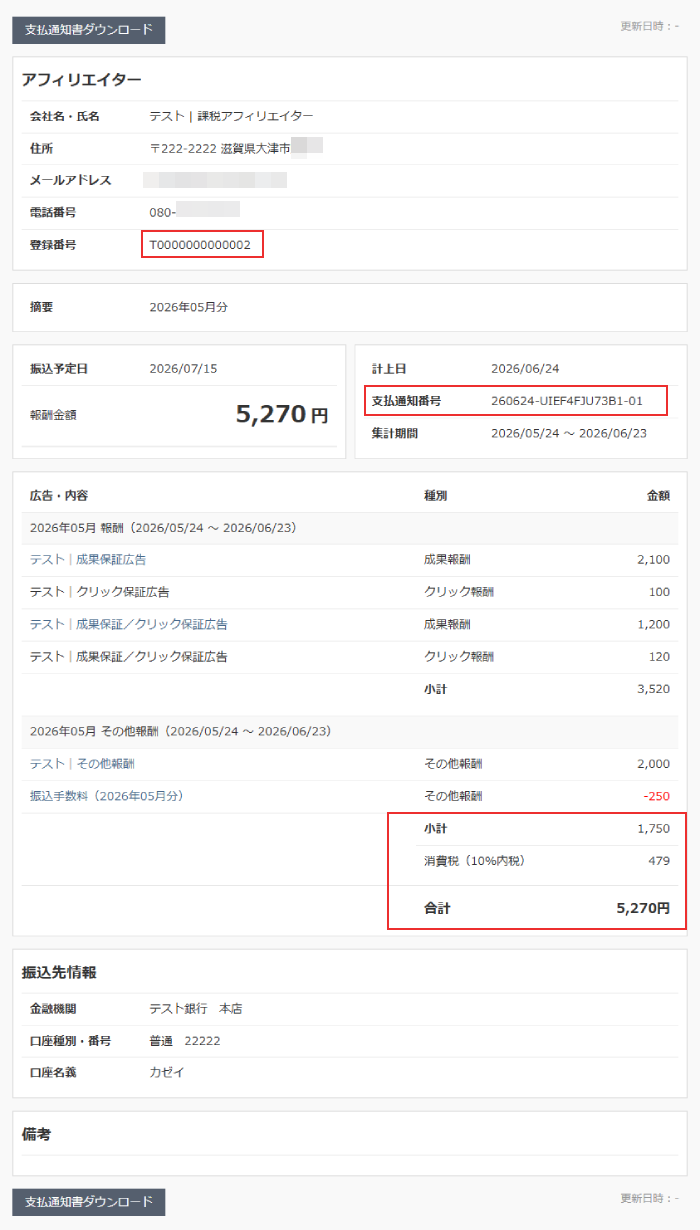The height and width of the screenshot is (1230, 700).
Task: Click the 支払通知番号 label
Action: click(x=407, y=401)
